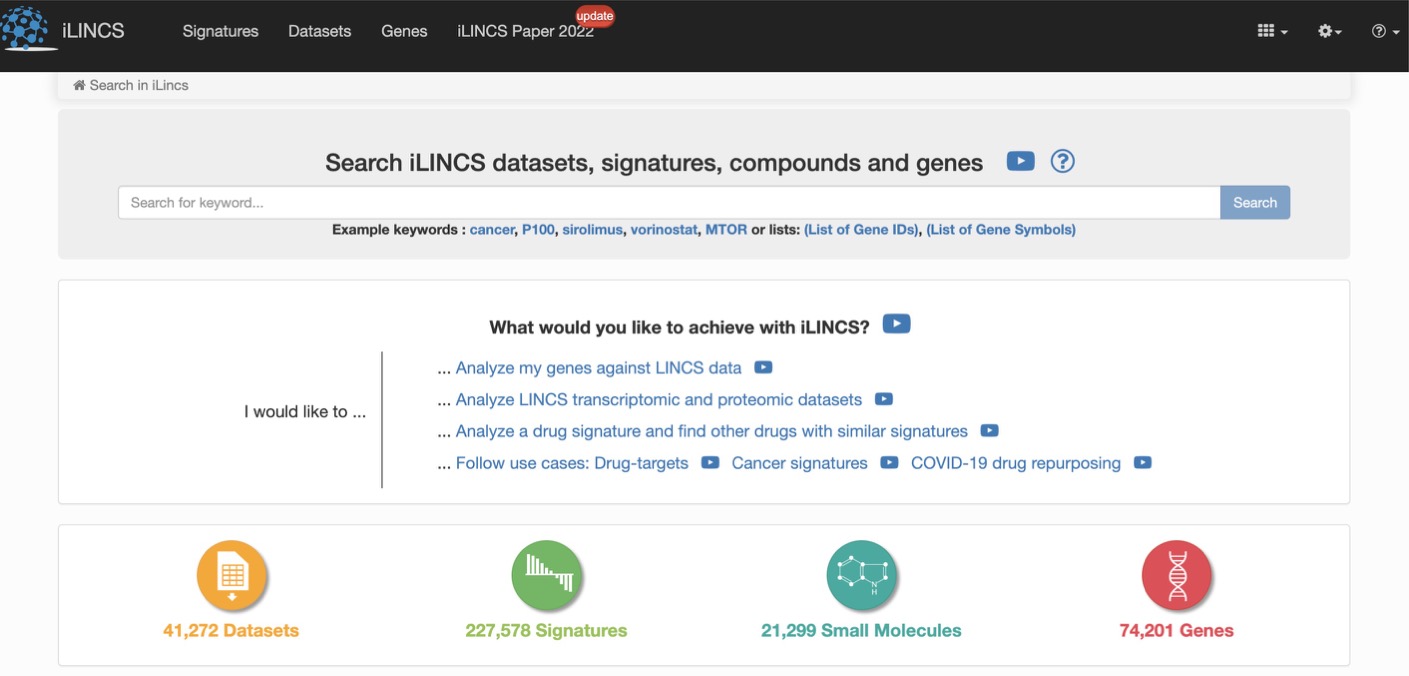Play video beside the Drug-targets use case

tap(710, 462)
